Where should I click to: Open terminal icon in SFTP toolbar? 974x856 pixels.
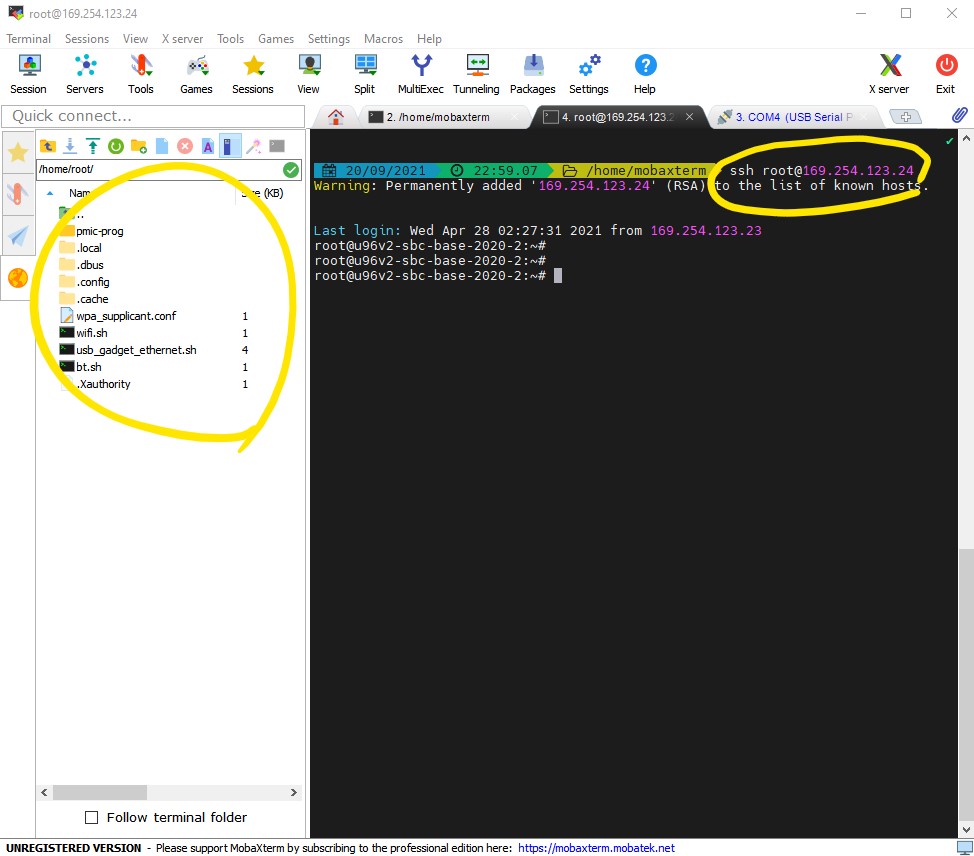[277, 147]
